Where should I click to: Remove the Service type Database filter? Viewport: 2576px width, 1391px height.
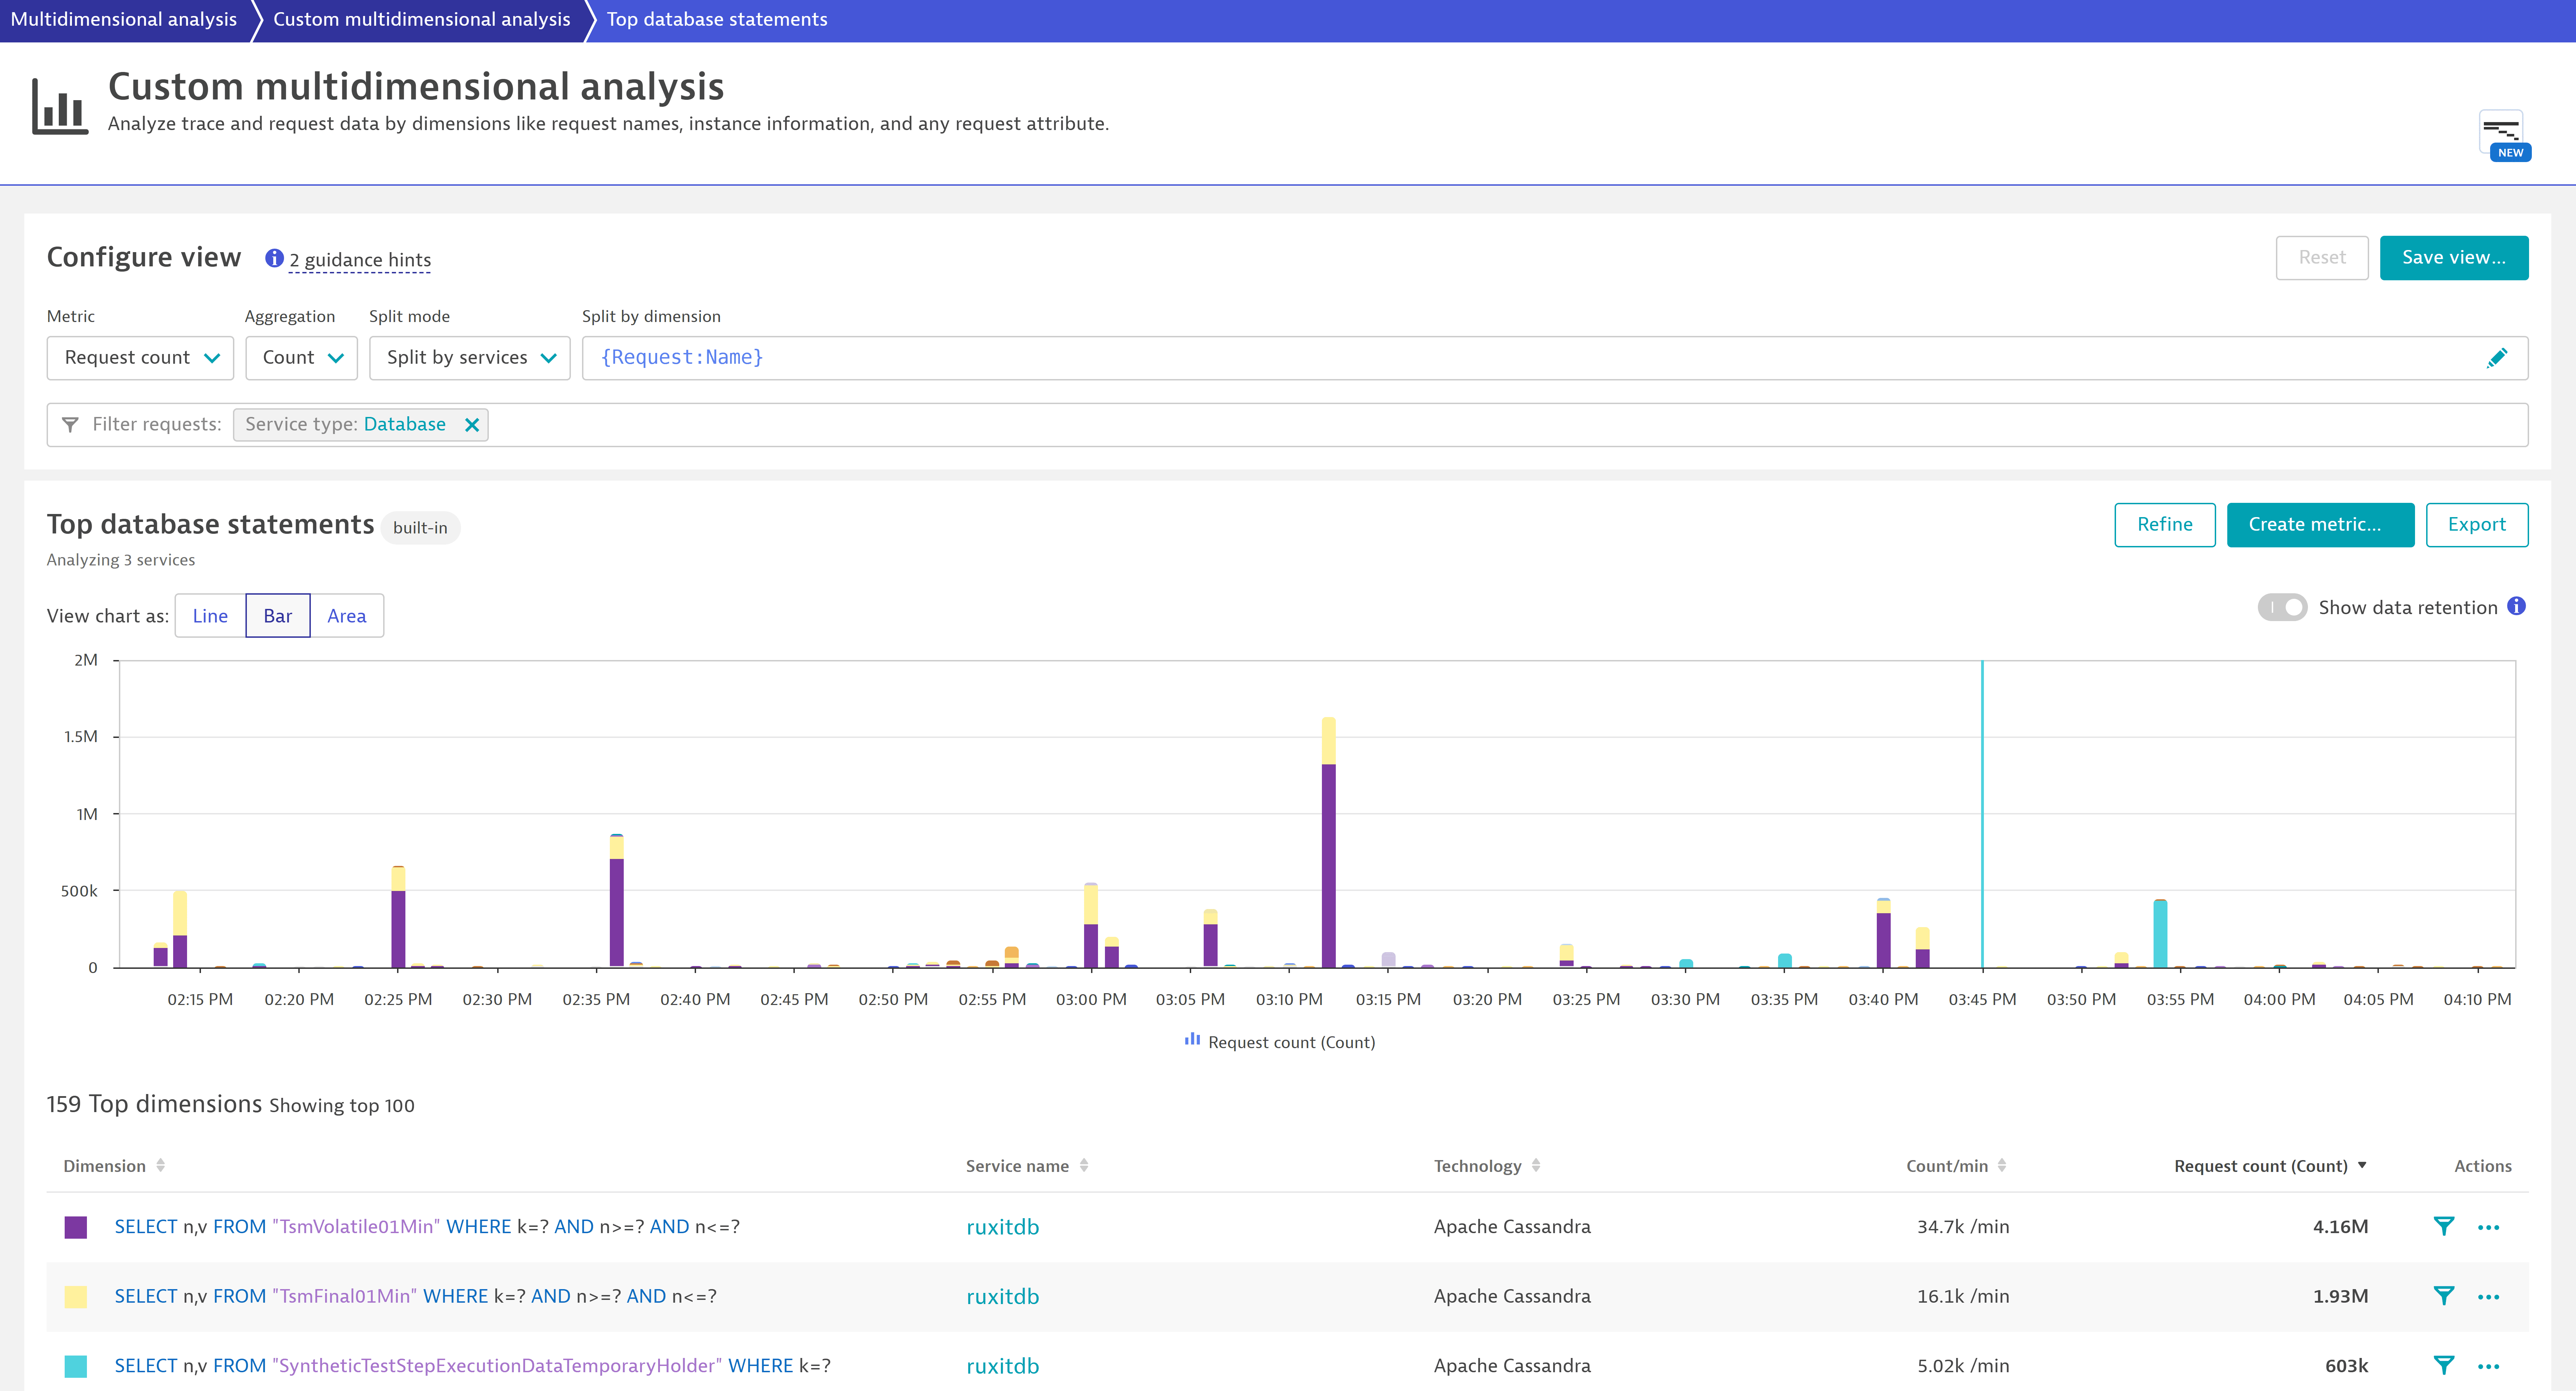(472, 425)
